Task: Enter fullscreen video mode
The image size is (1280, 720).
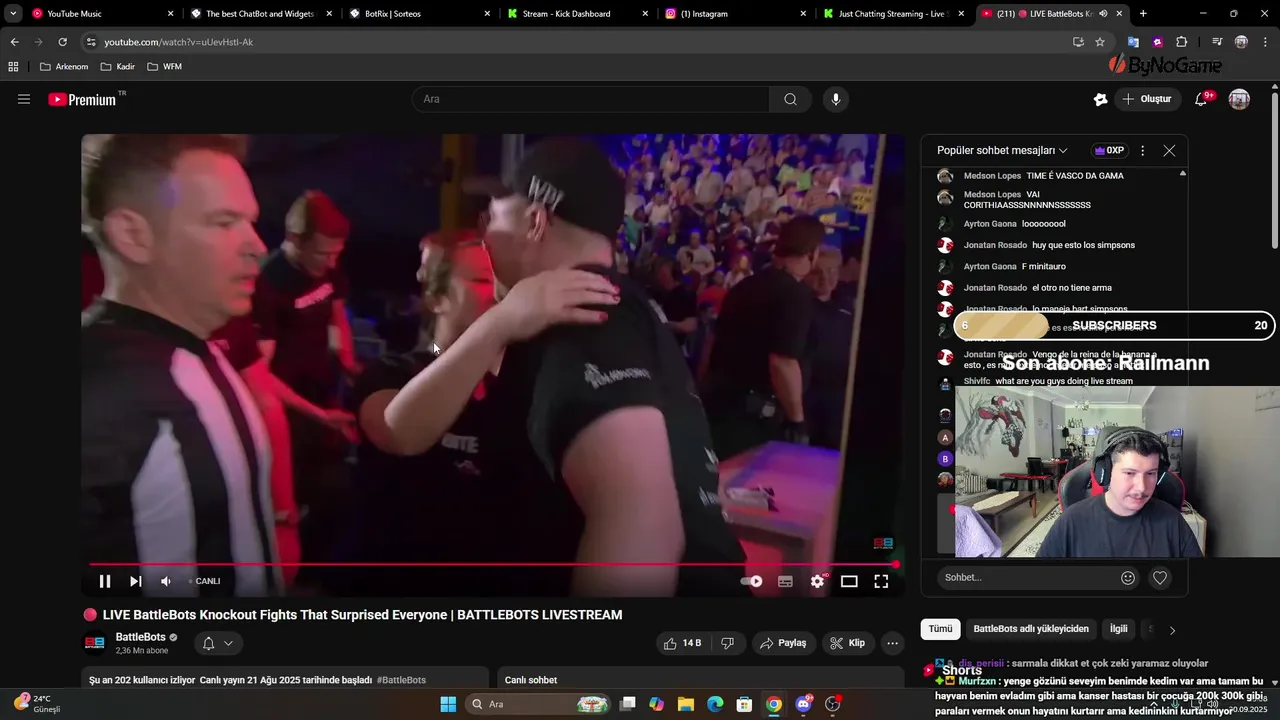Action: click(x=881, y=581)
